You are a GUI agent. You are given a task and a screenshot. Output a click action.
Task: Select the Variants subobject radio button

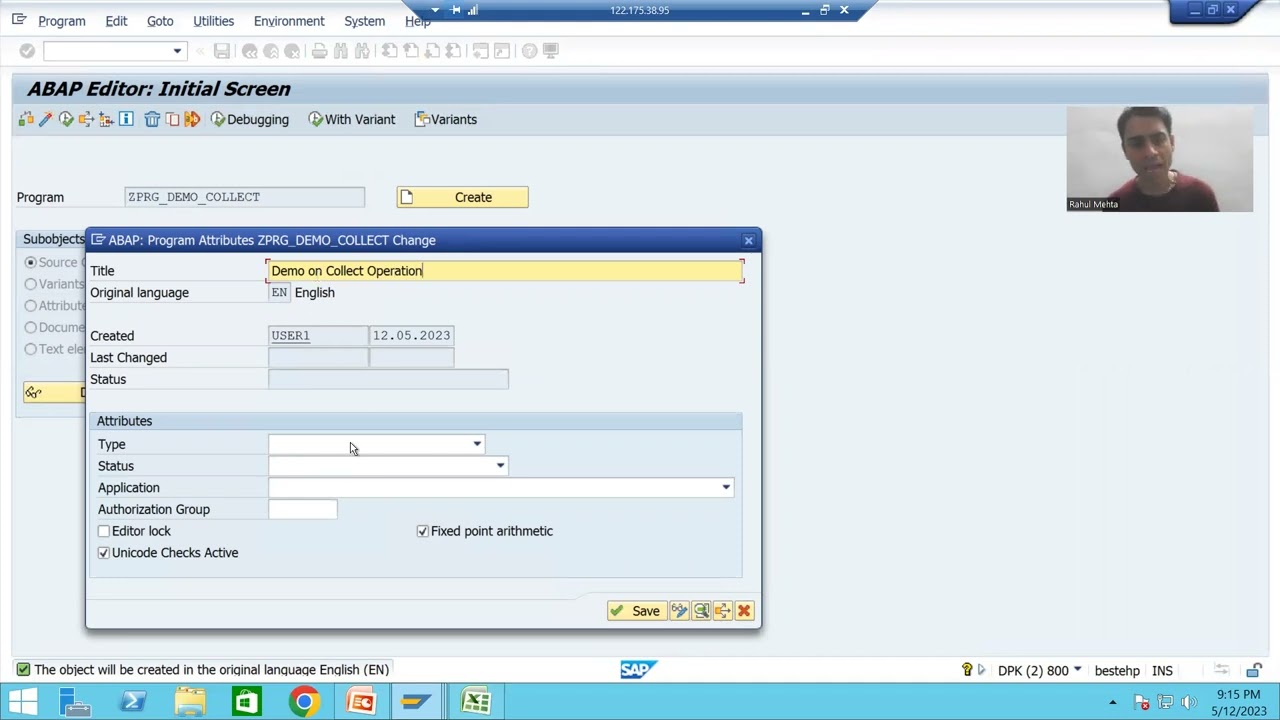pos(31,284)
